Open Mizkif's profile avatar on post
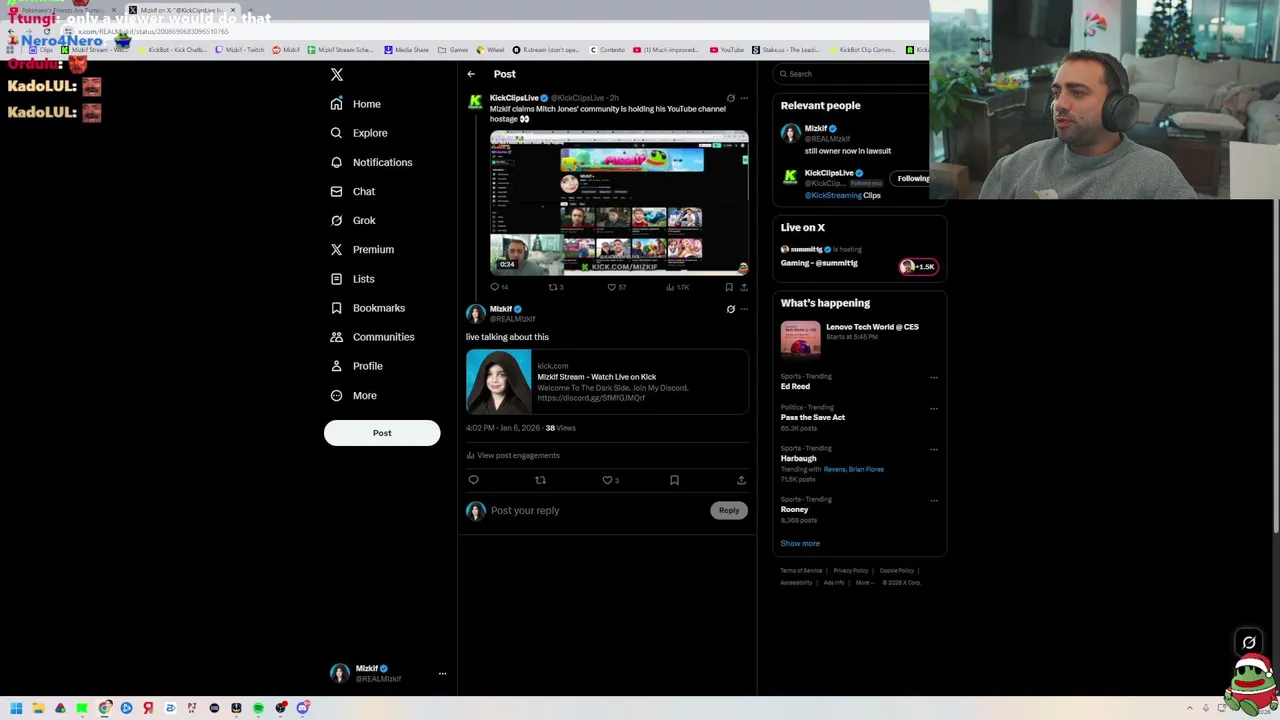Viewport: 1280px width, 720px height. click(x=475, y=314)
